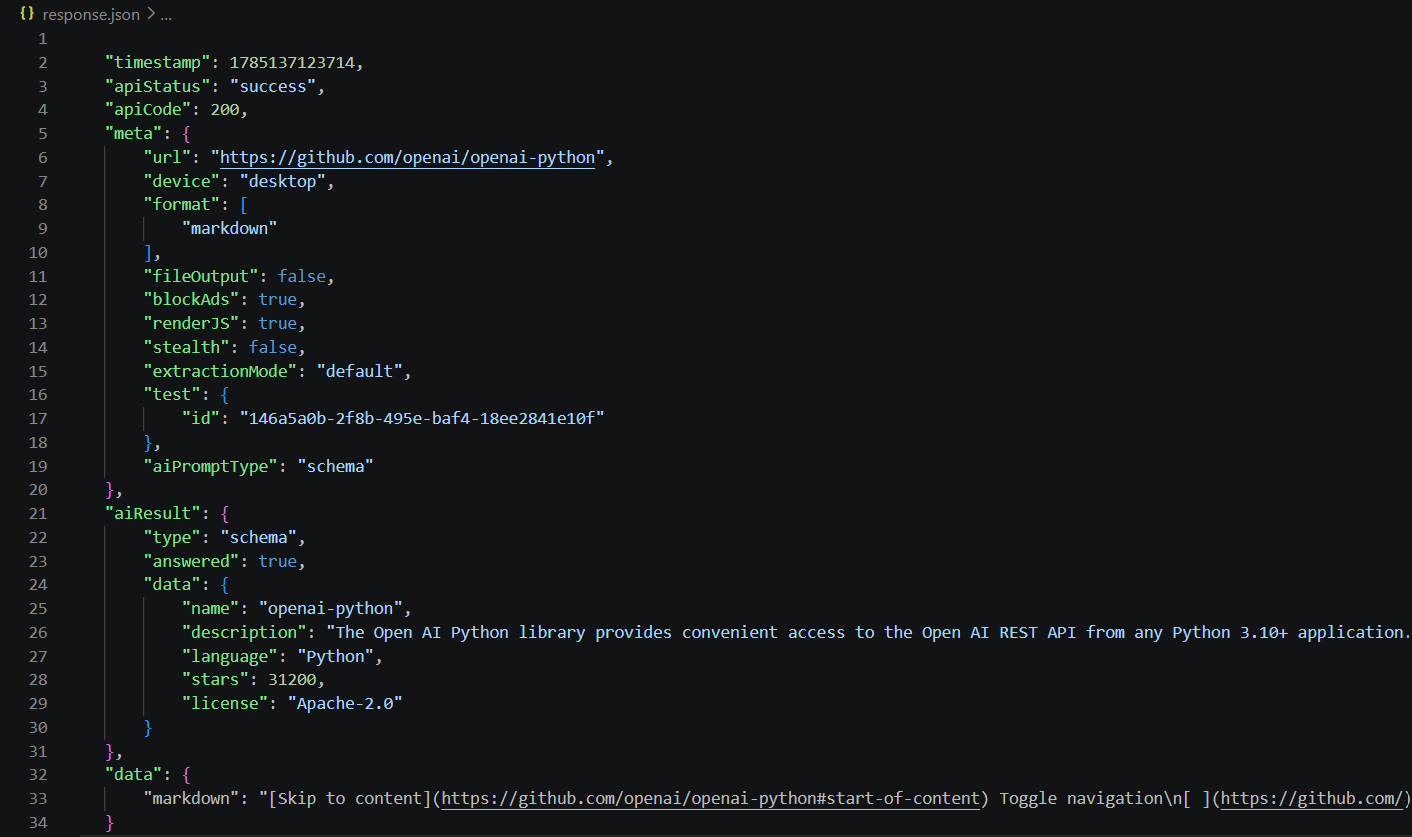
Task: Click the "description" key
Action: click(x=244, y=632)
